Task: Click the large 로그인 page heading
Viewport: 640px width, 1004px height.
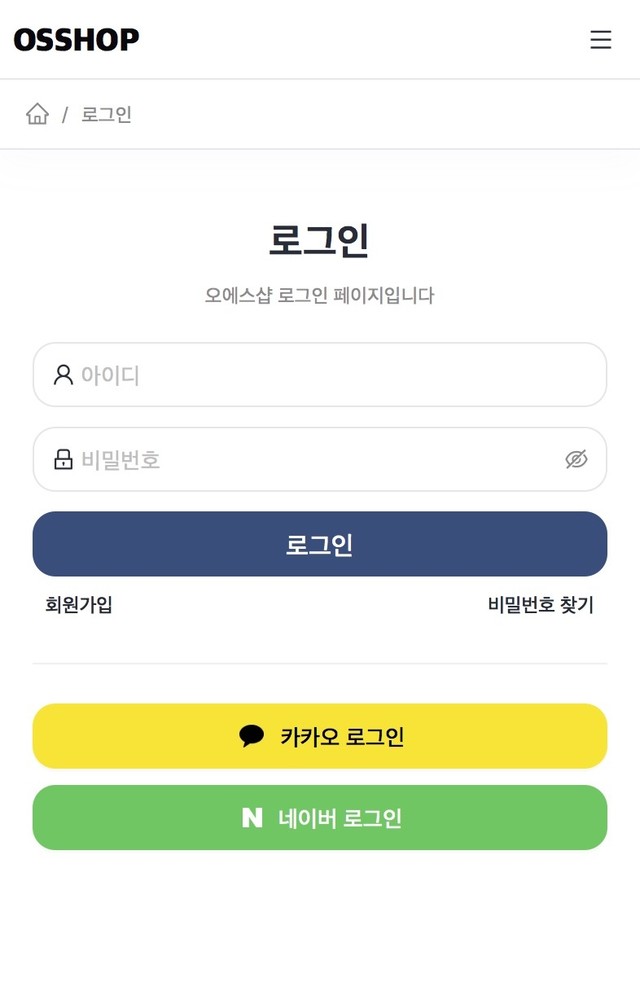Action: (x=320, y=241)
